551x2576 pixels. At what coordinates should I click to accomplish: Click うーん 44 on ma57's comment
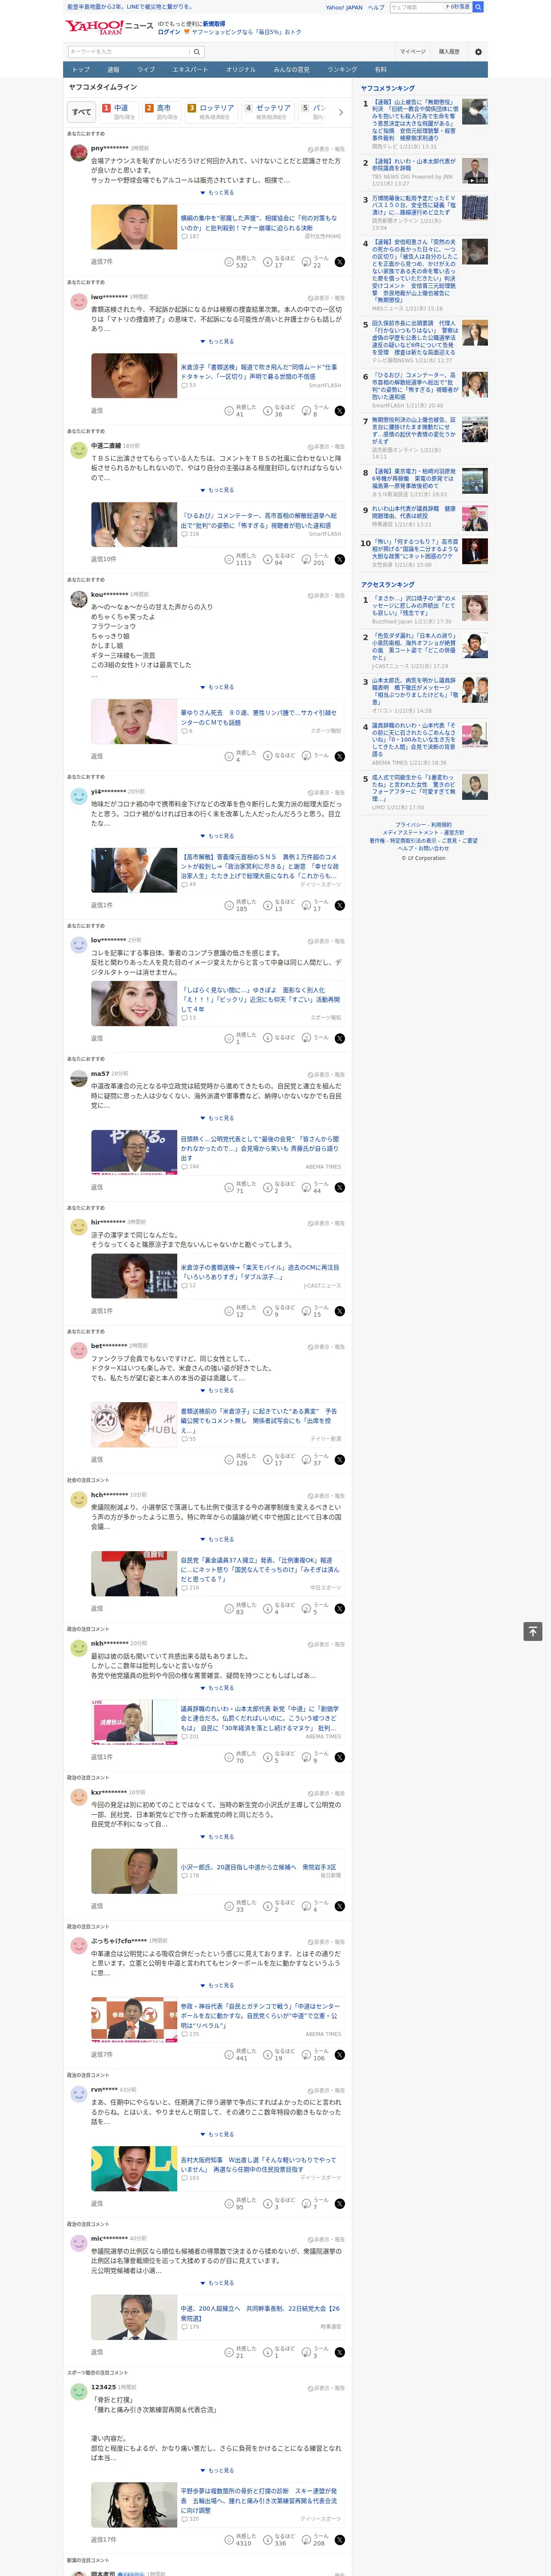click(315, 1188)
